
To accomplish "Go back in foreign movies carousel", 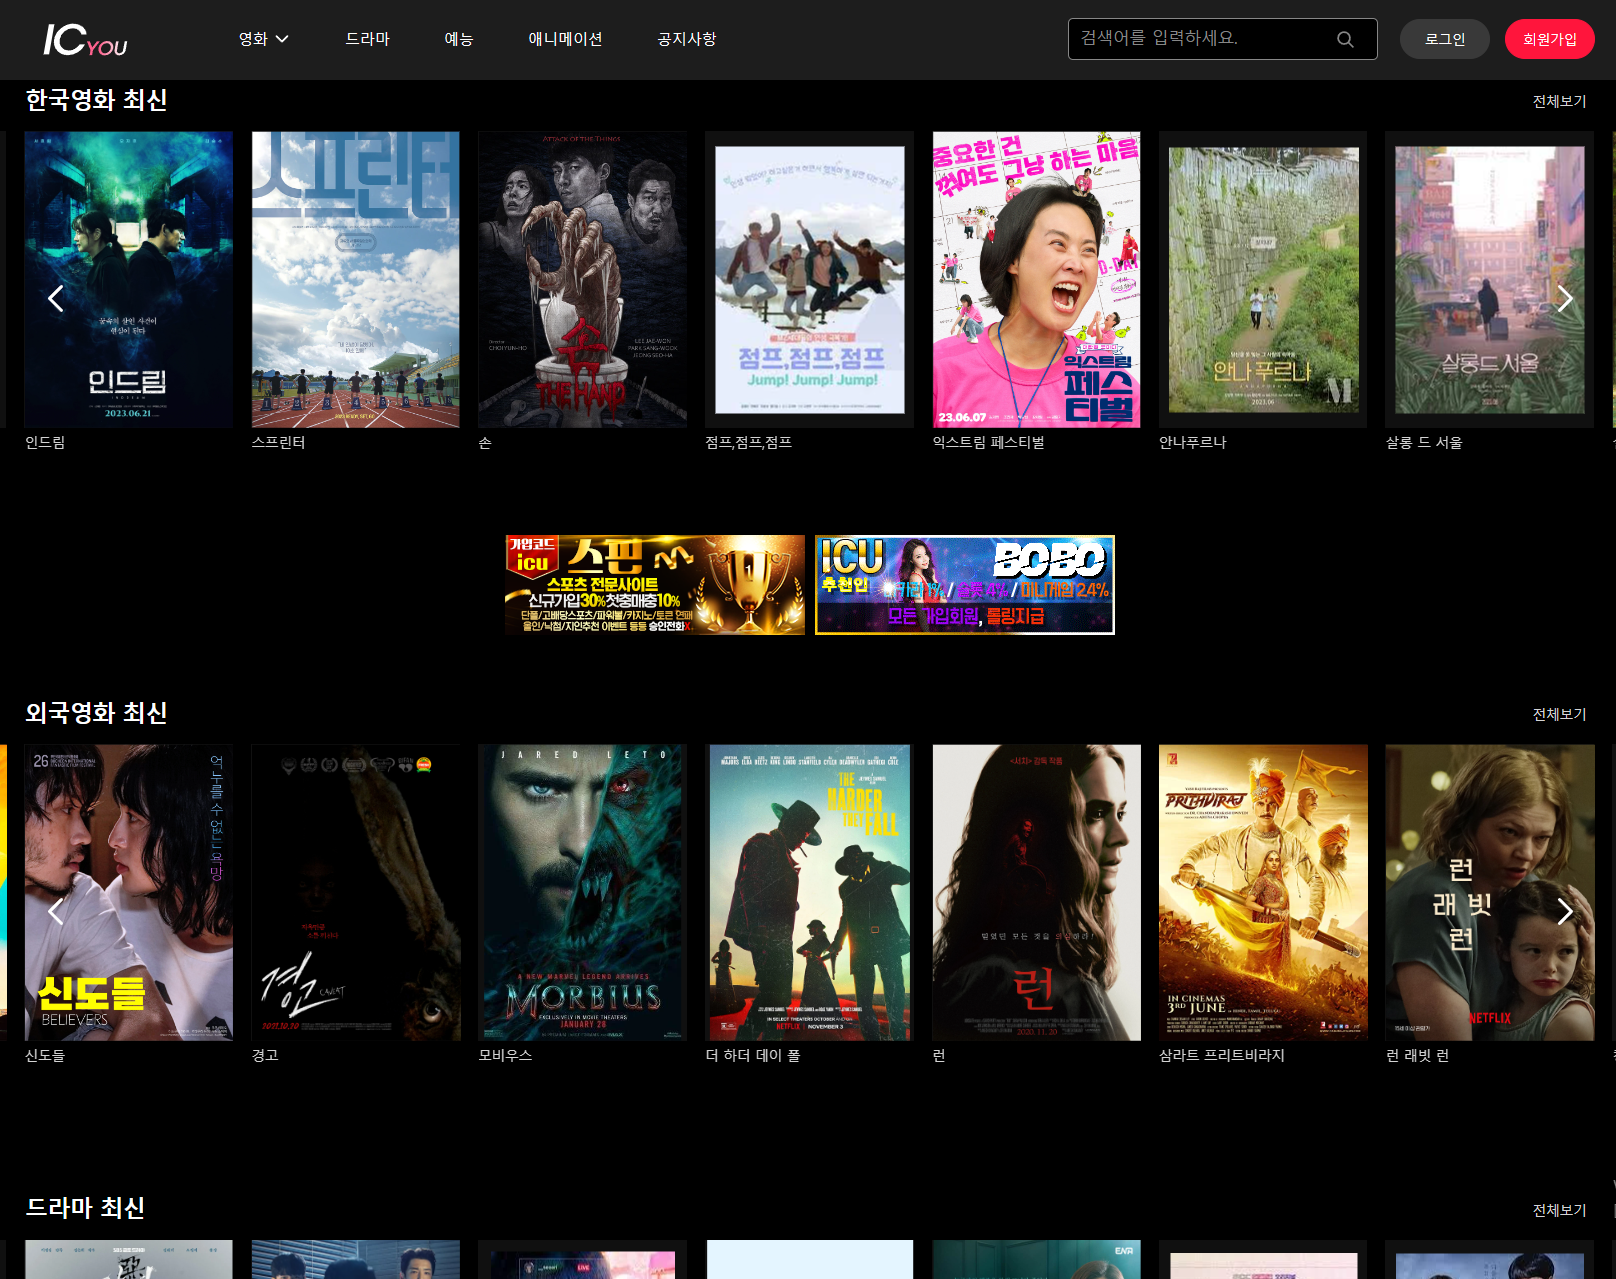I will [56, 911].
